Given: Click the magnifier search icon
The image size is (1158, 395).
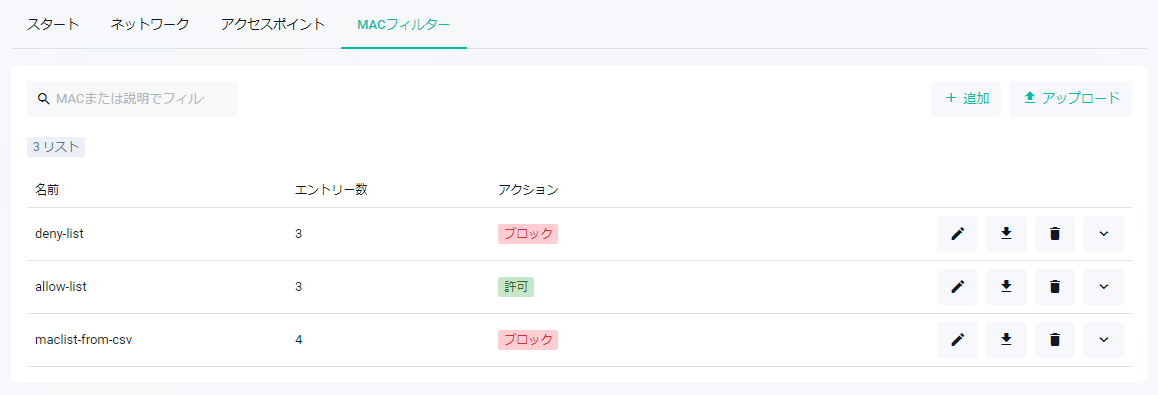Looking at the screenshot, I should click(x=43, y=99).
